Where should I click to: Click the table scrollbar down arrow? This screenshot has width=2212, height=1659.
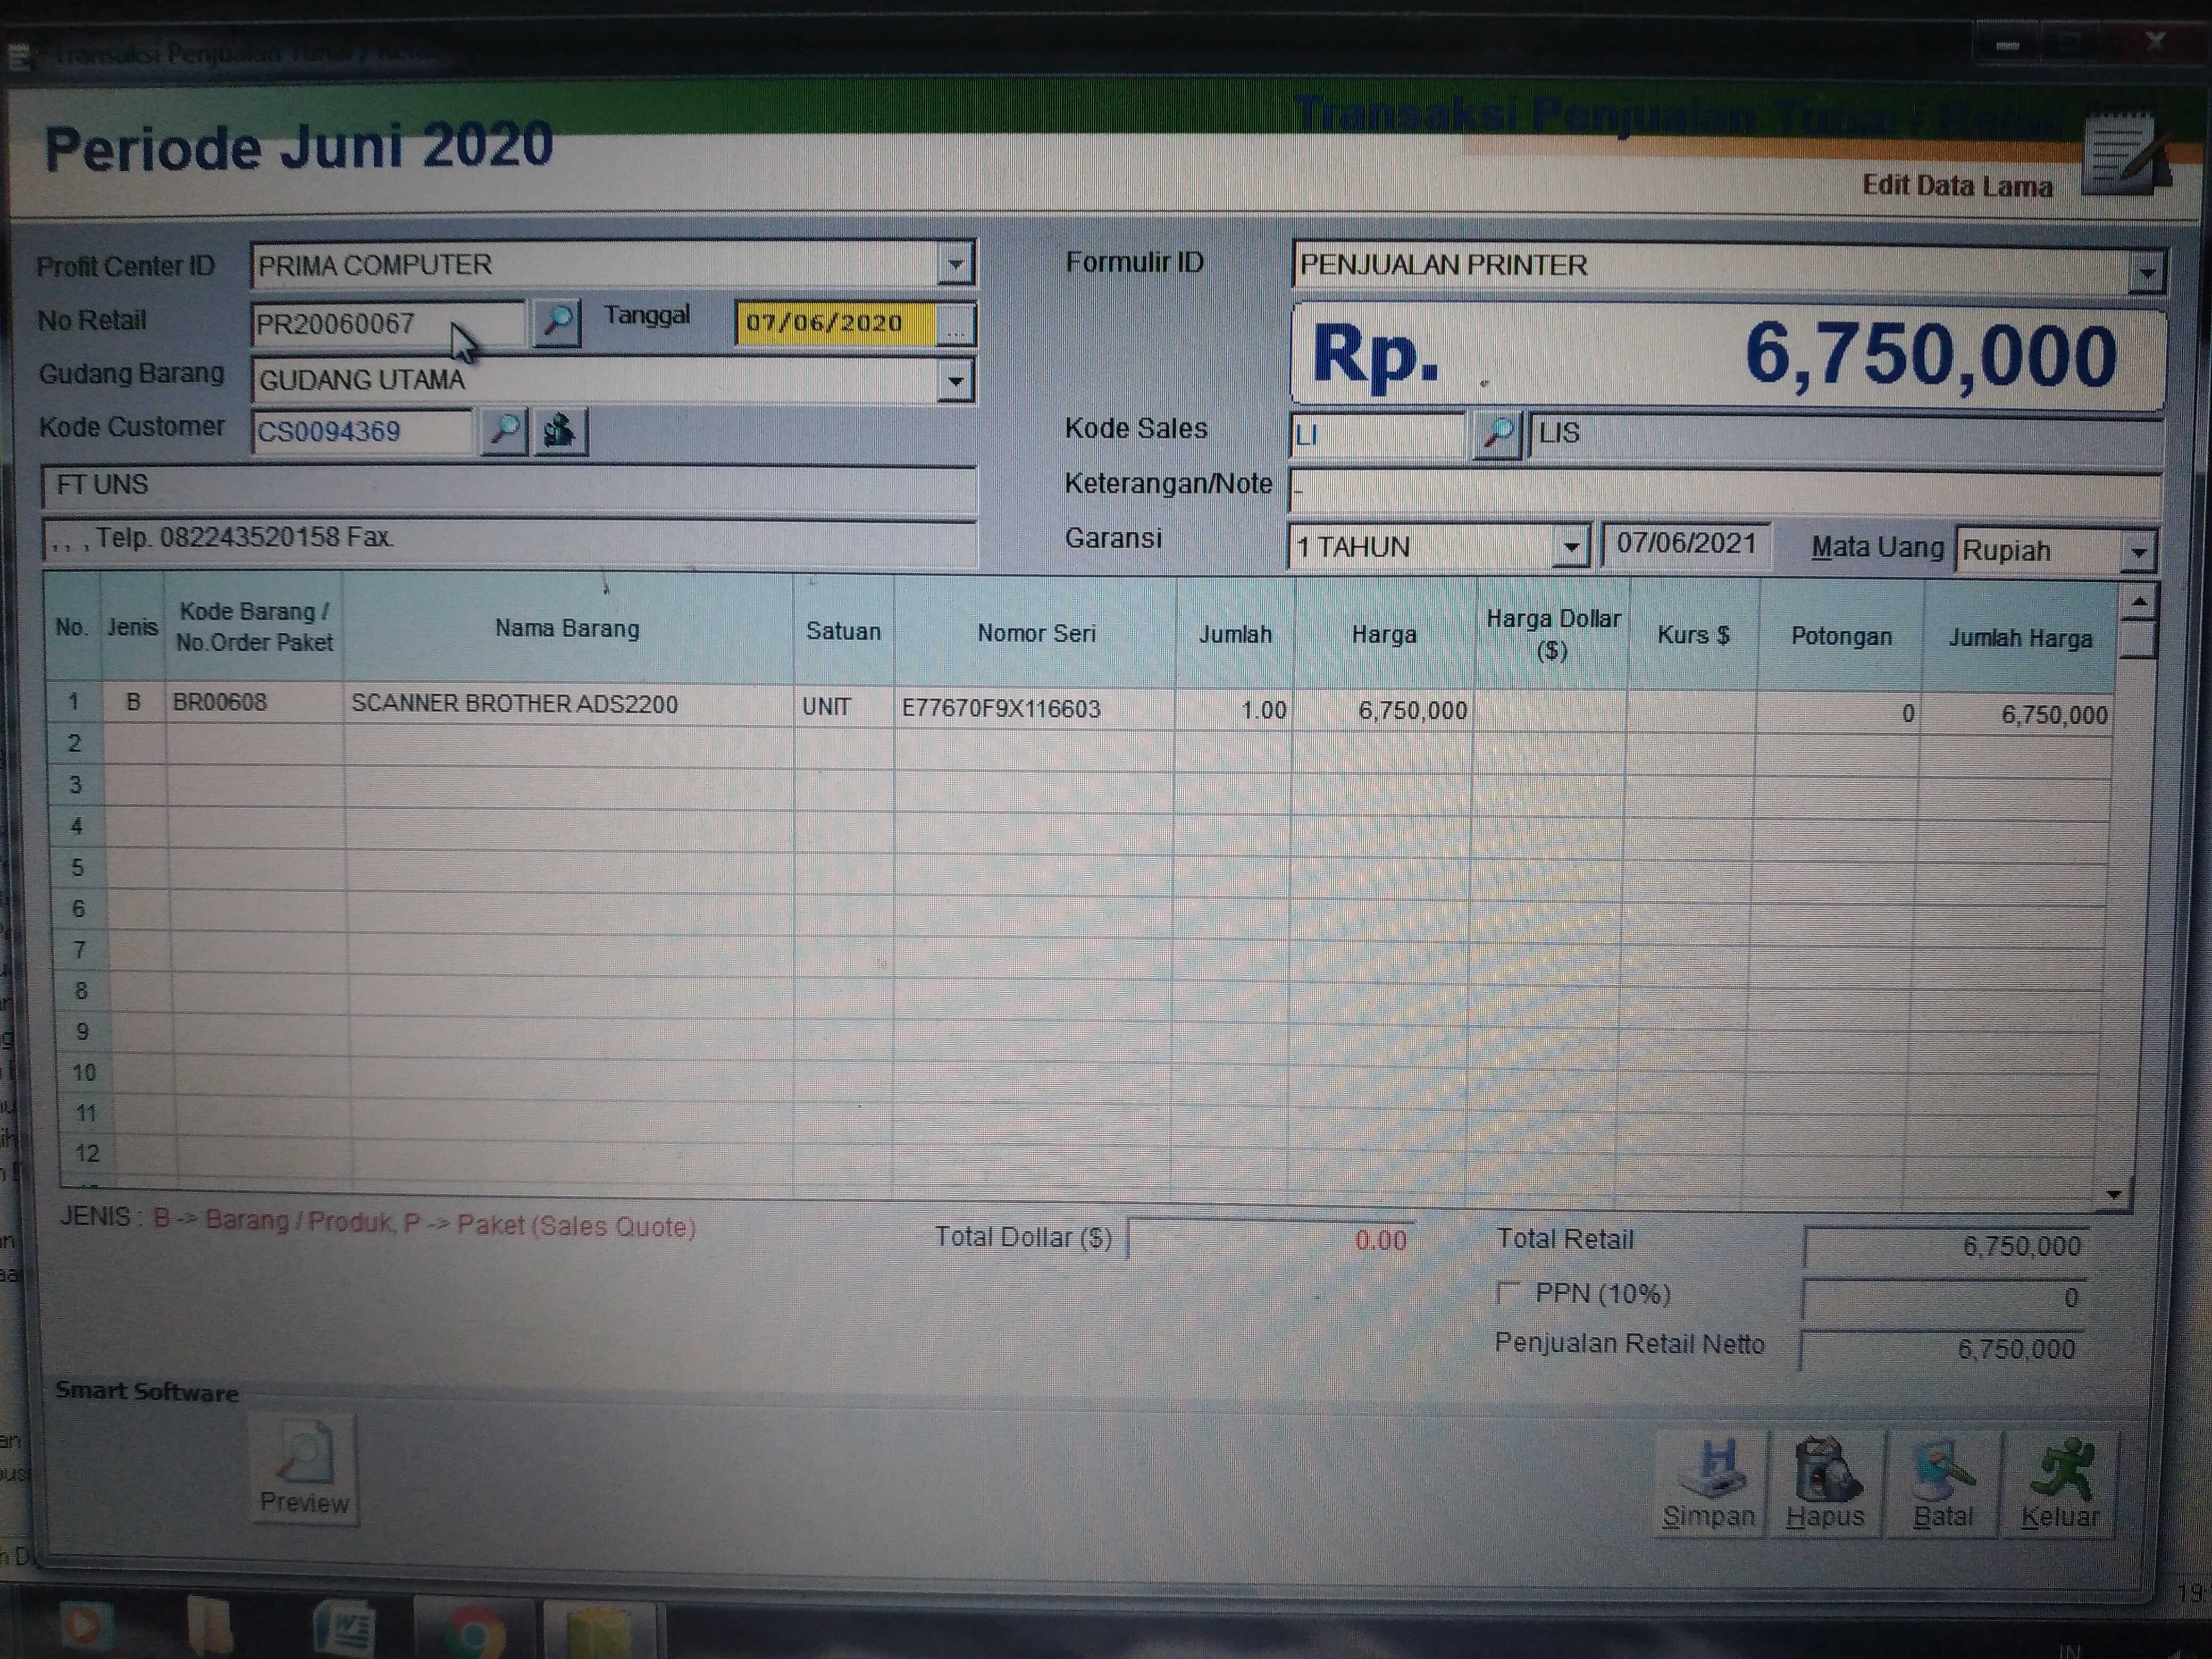(2114, 1194)
